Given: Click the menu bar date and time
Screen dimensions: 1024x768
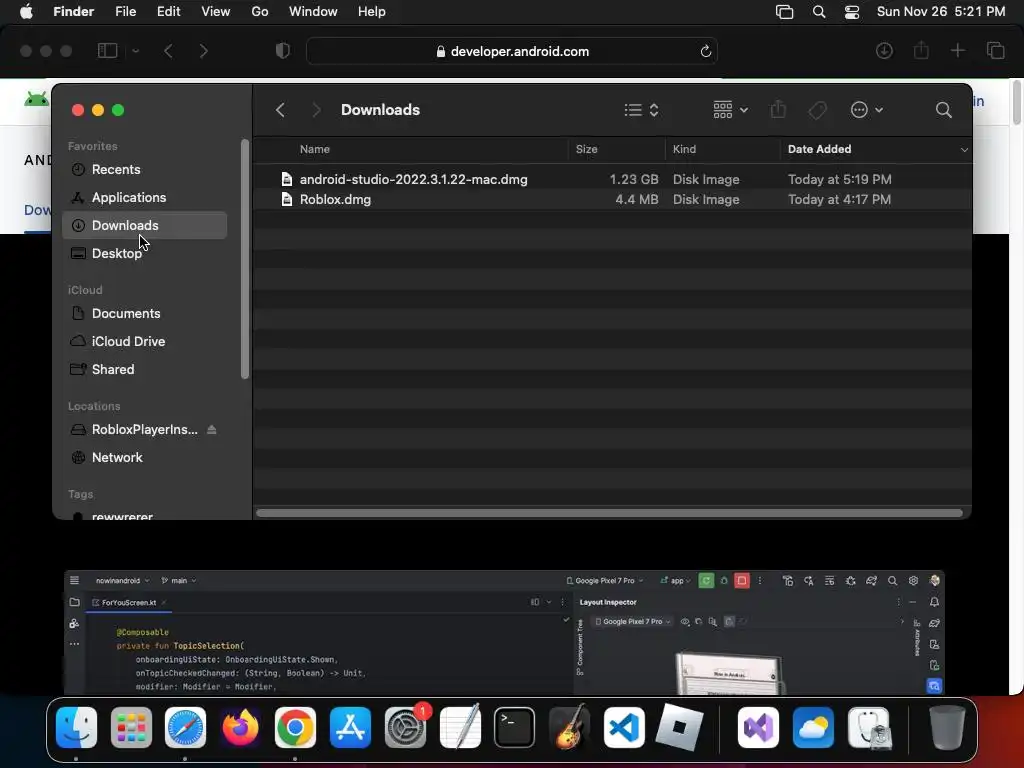Looking at the screenshot, I should [940, 12].
